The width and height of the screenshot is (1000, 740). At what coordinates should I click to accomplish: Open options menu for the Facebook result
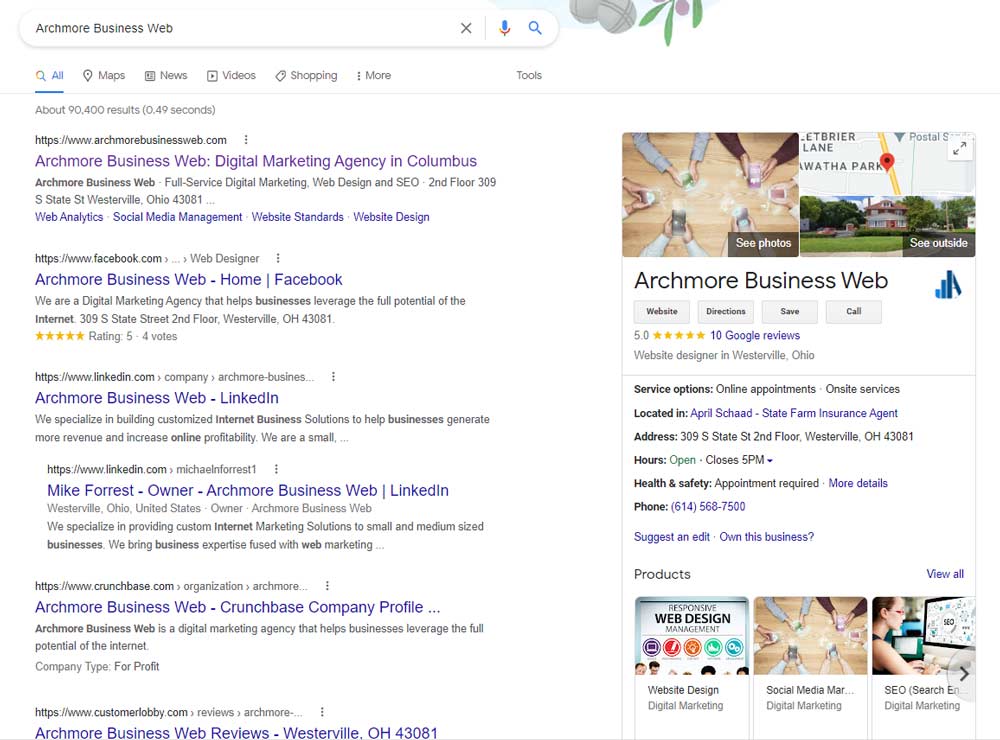[x=277, y=258]
